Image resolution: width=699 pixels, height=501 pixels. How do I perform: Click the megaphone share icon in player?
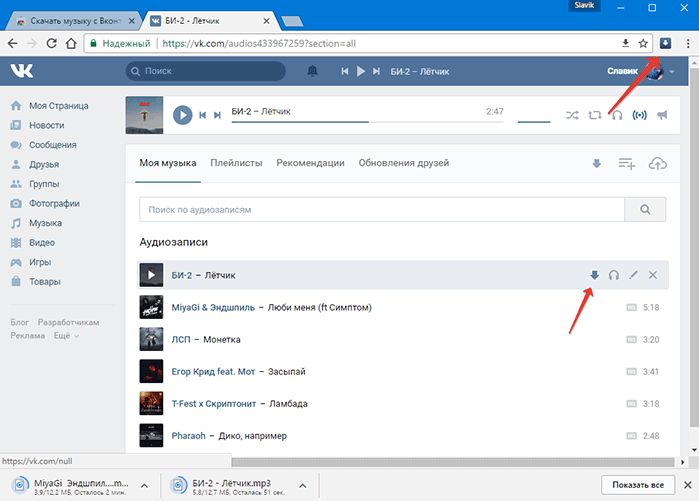[x=662, y=115]
